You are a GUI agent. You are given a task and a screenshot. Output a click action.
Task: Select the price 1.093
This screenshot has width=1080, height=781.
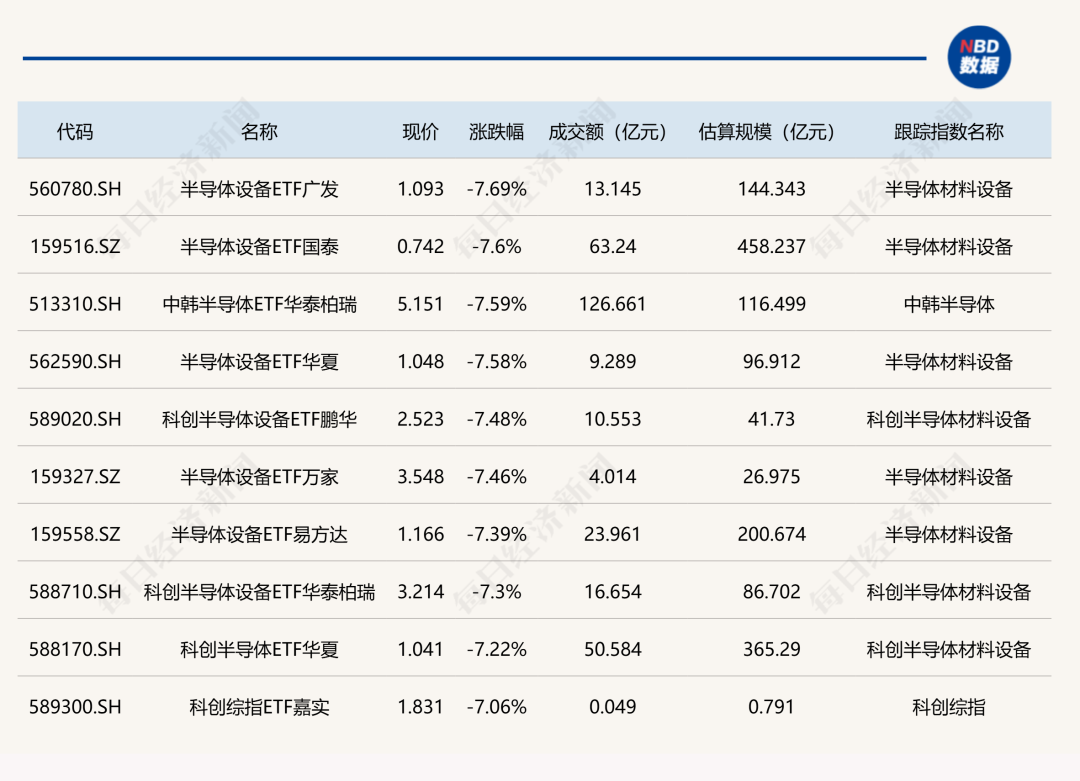click(420, 189)
